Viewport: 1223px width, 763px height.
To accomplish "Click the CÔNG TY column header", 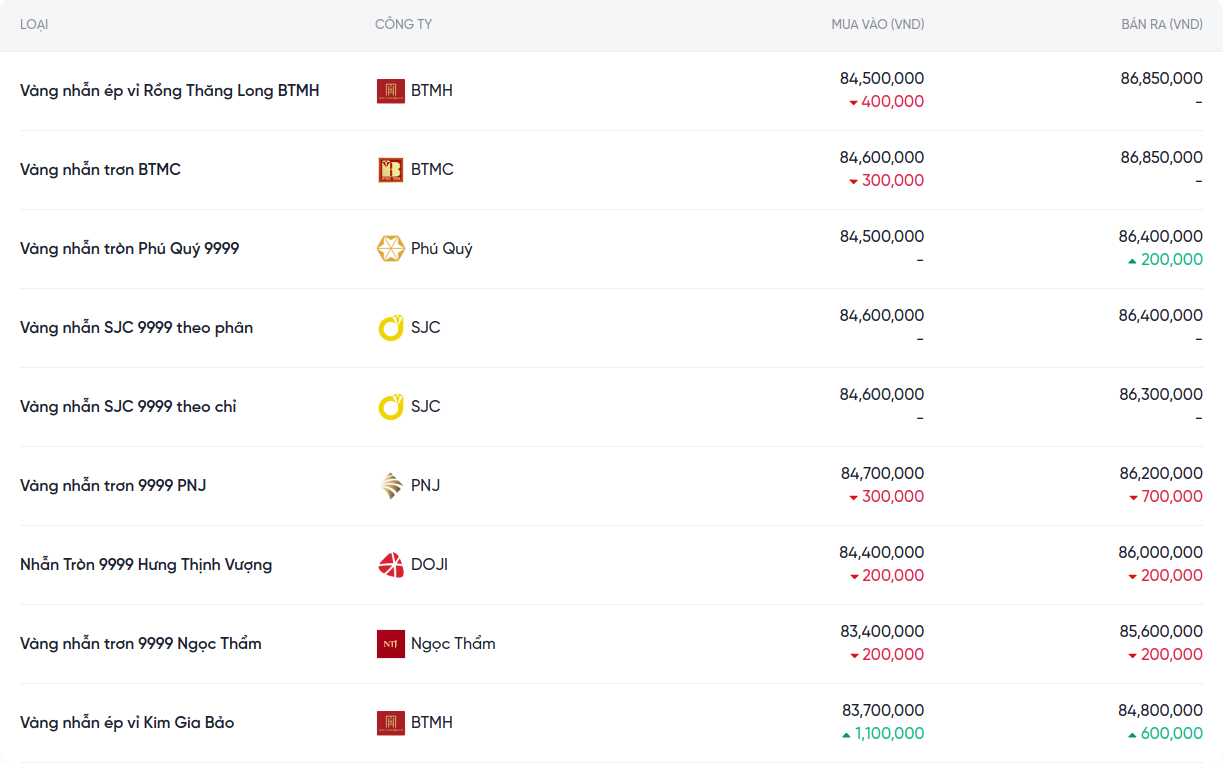I will tap(403, 24).
